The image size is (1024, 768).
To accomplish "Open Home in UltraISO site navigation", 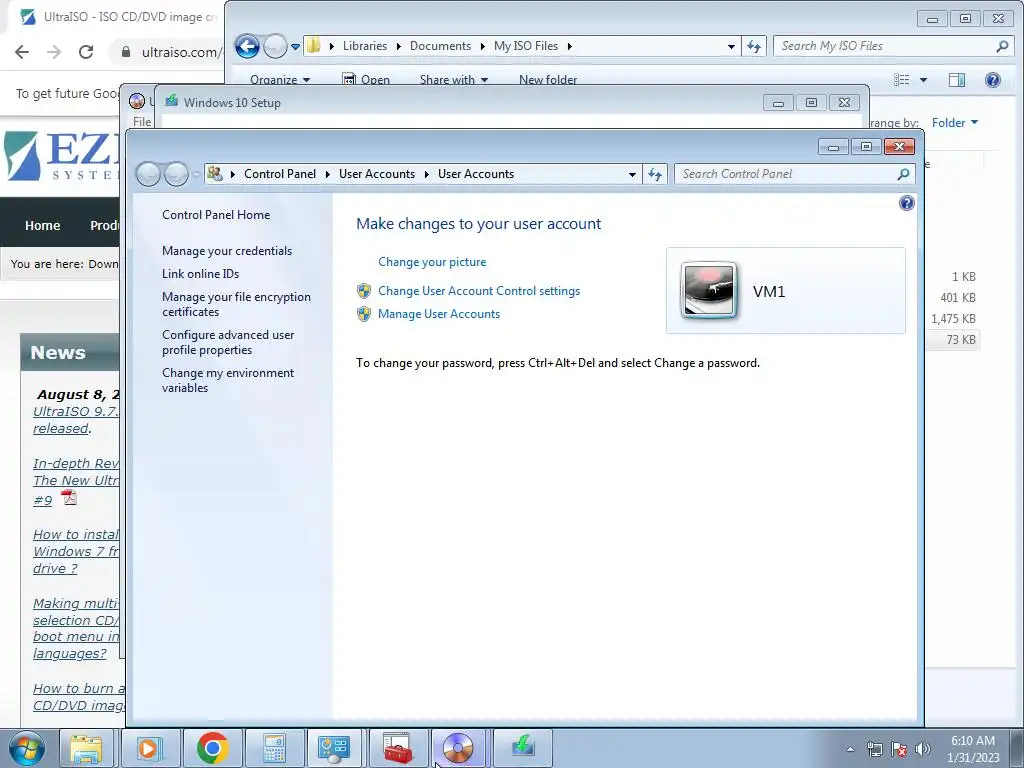I will (x=42, y=225).
